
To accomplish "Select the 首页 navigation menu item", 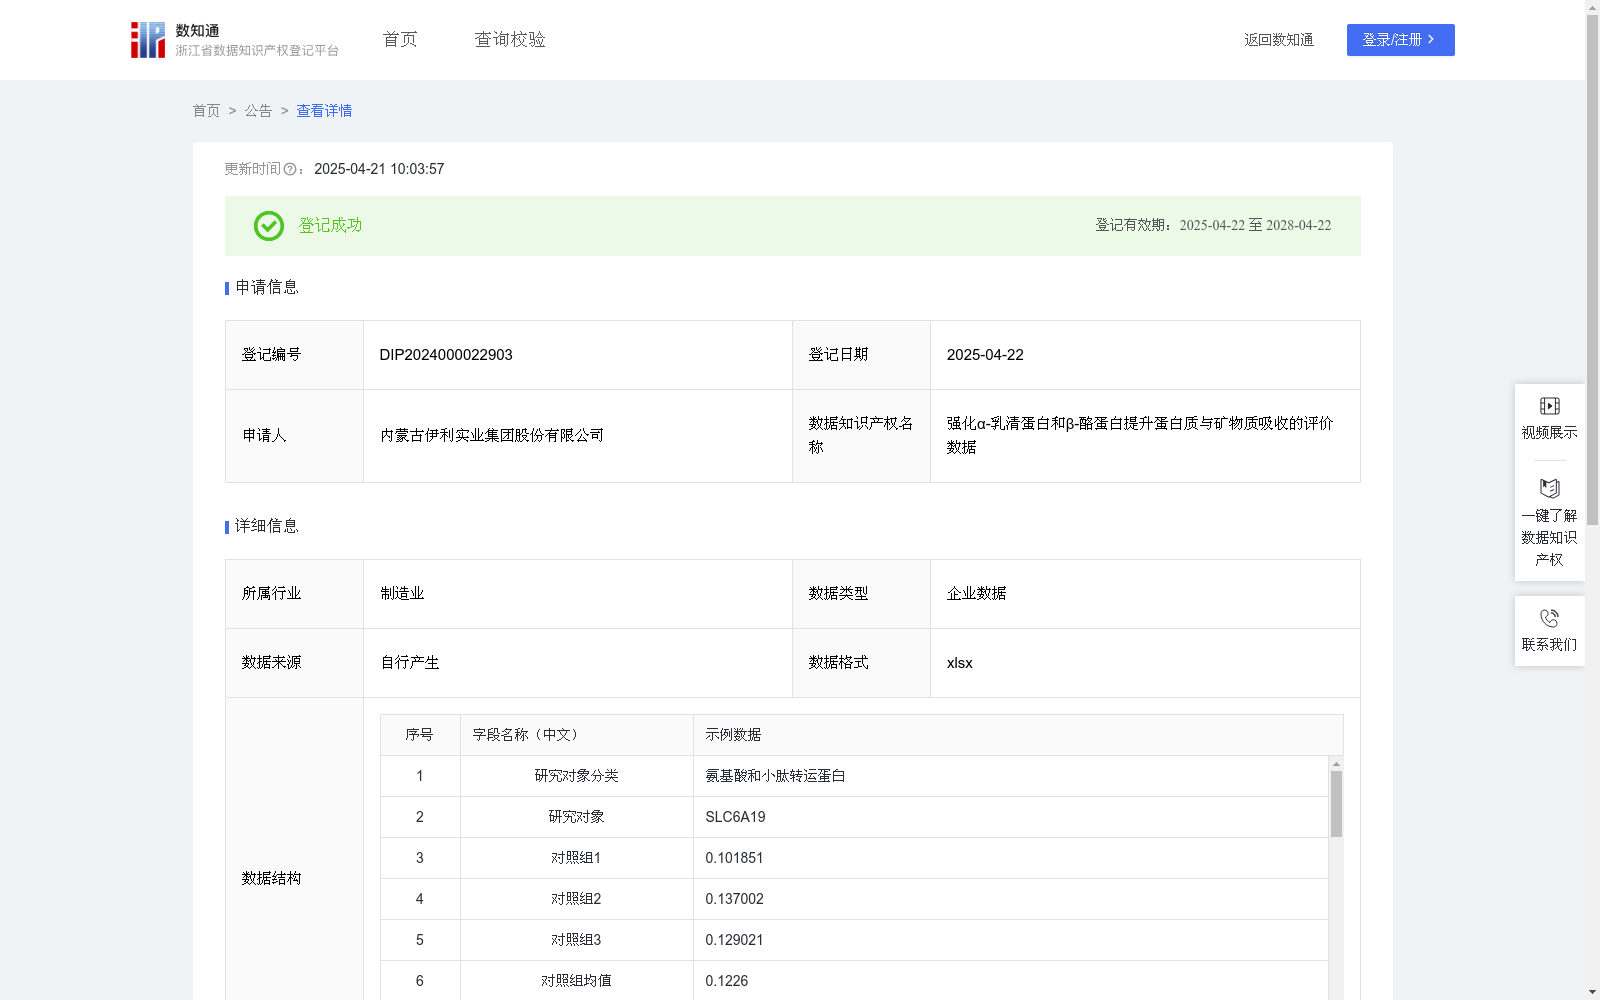I will (398, 40).
